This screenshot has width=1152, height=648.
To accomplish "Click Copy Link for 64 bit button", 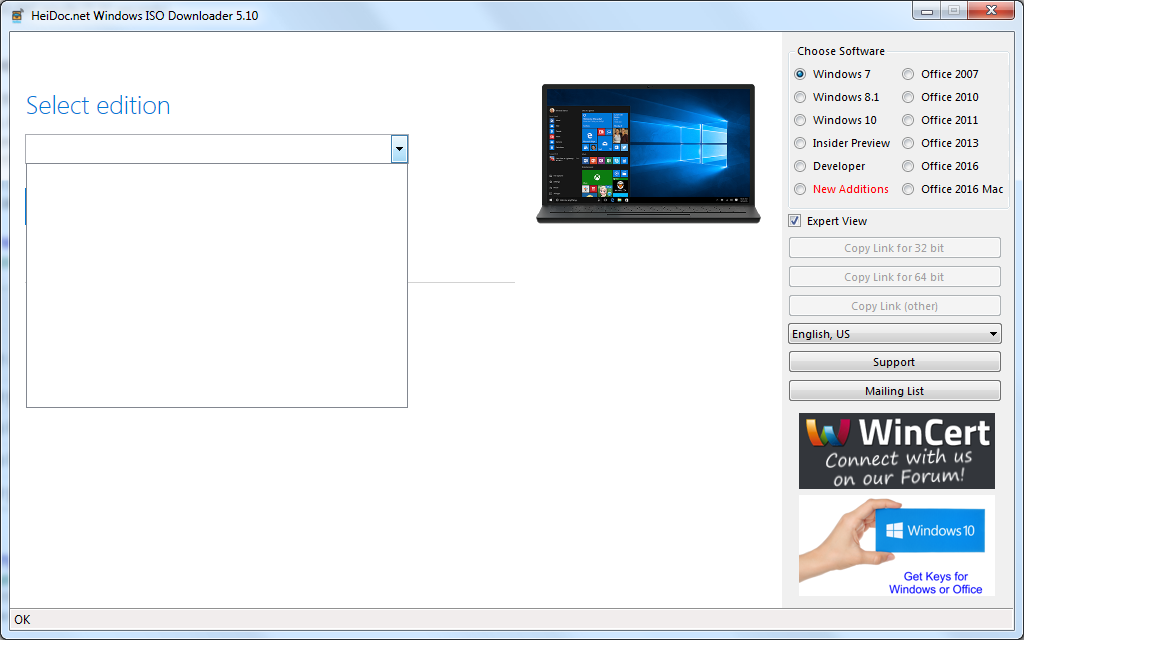I will 894,277.
